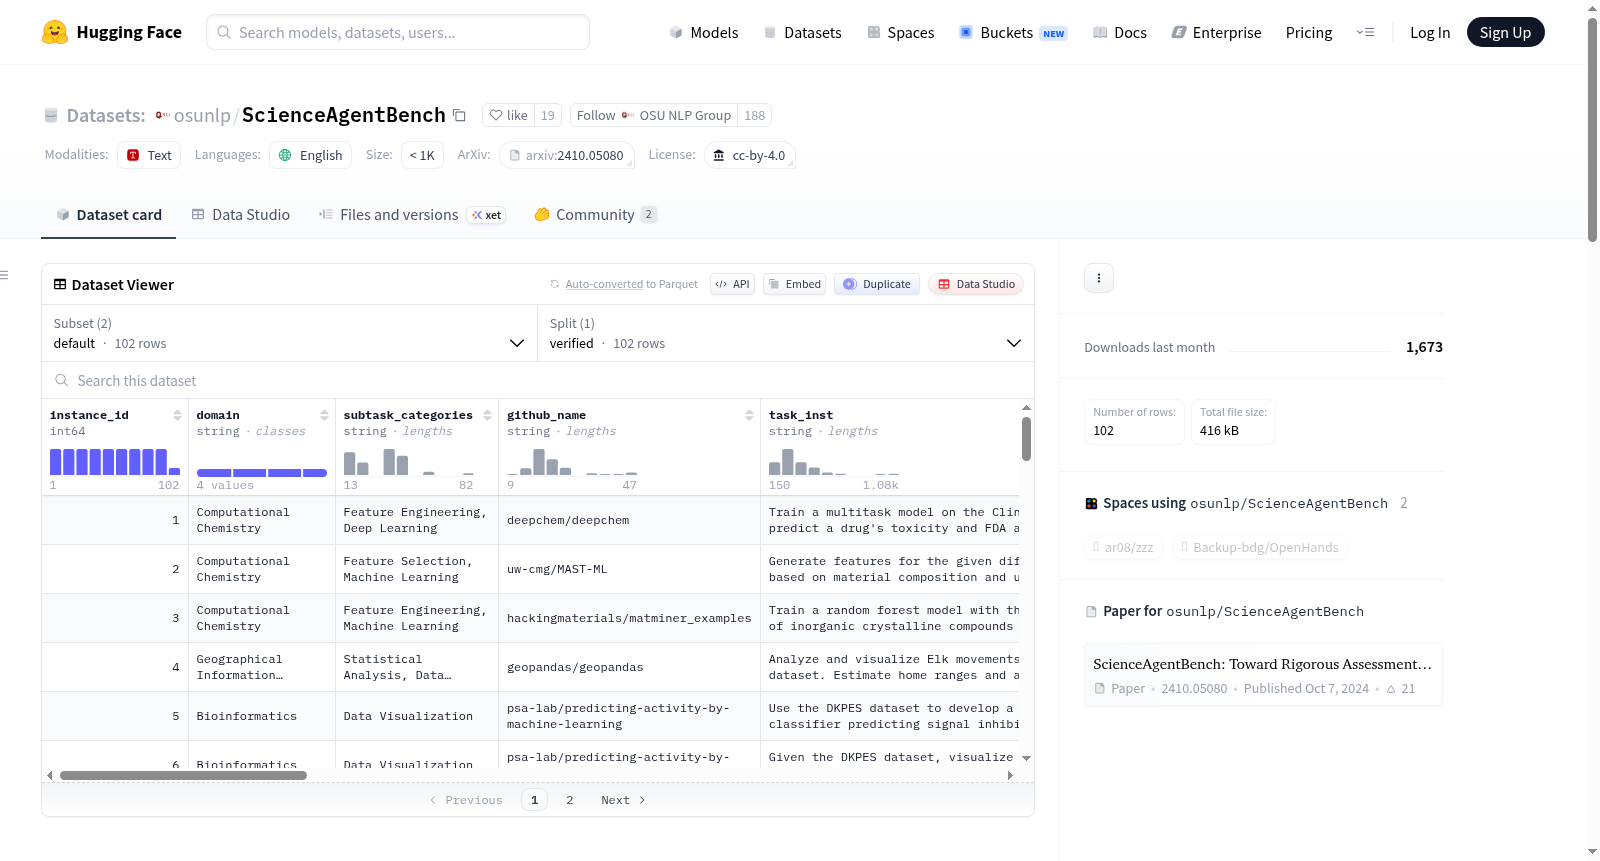Select page 1 in pagination

click(x=534, y=800)
